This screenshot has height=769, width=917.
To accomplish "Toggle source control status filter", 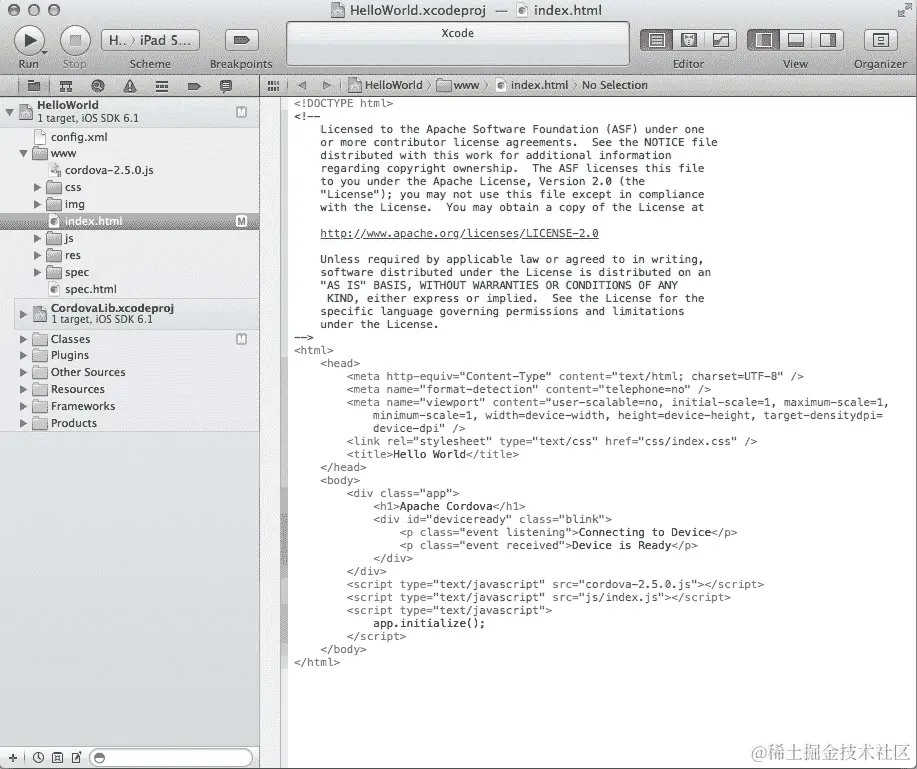I will (x=57, y=758).
